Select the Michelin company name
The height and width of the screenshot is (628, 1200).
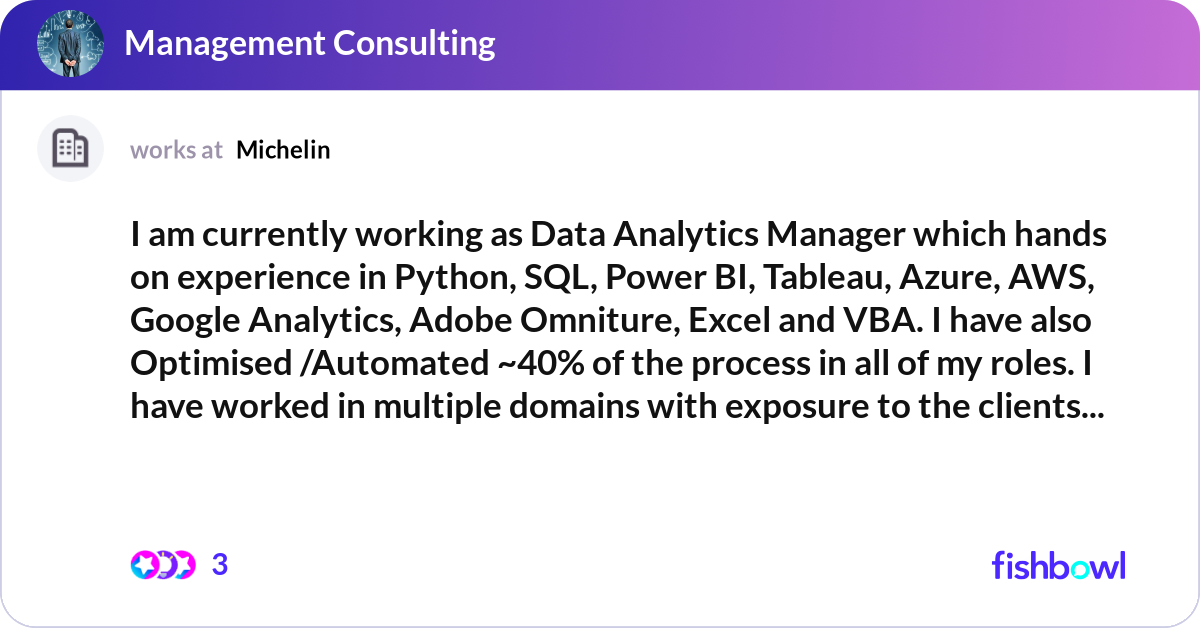284,150
